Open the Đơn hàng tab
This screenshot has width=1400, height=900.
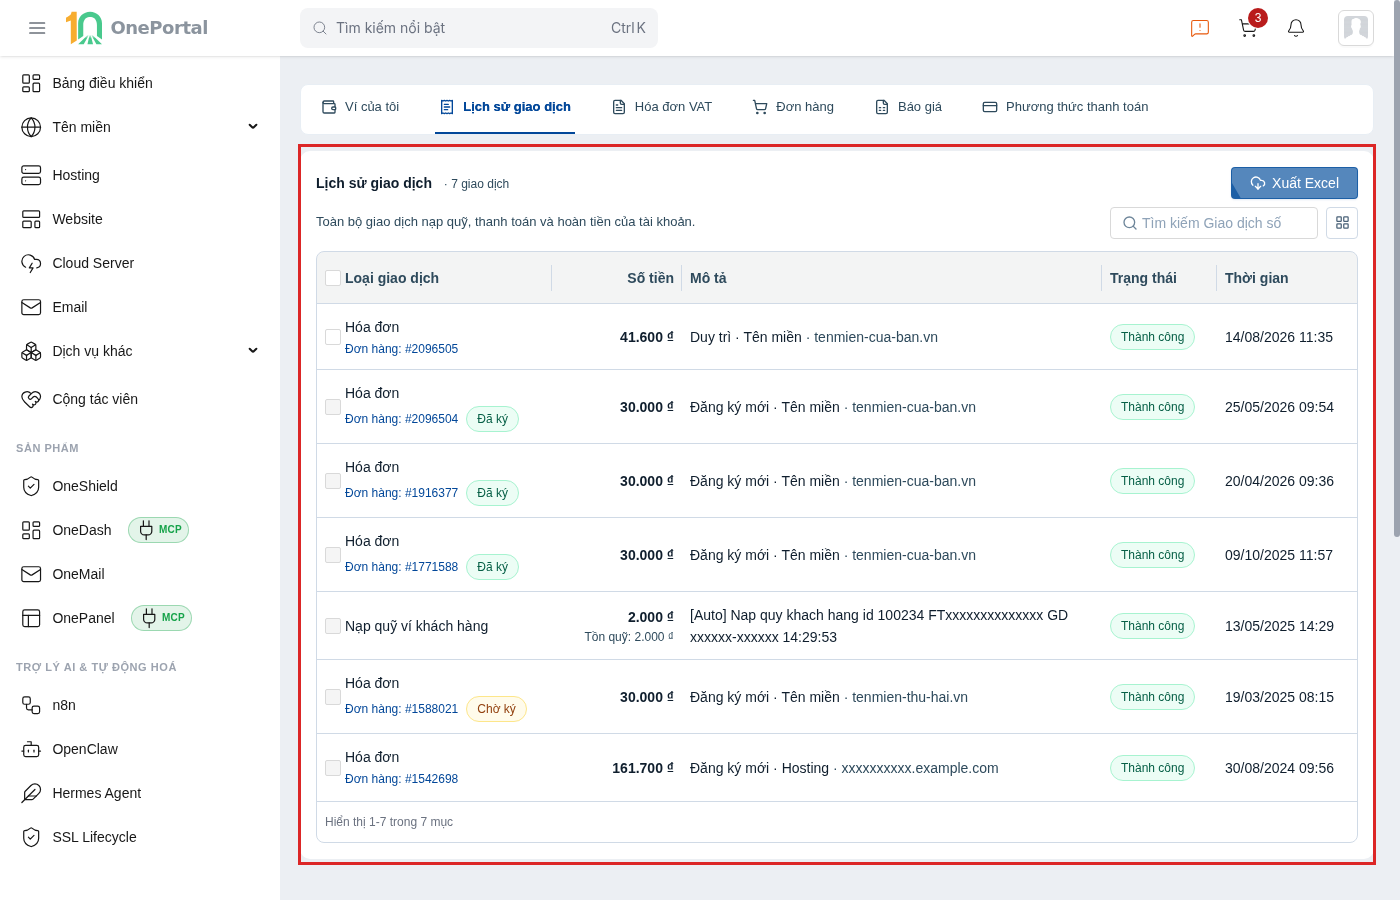[x=793, y=107]
